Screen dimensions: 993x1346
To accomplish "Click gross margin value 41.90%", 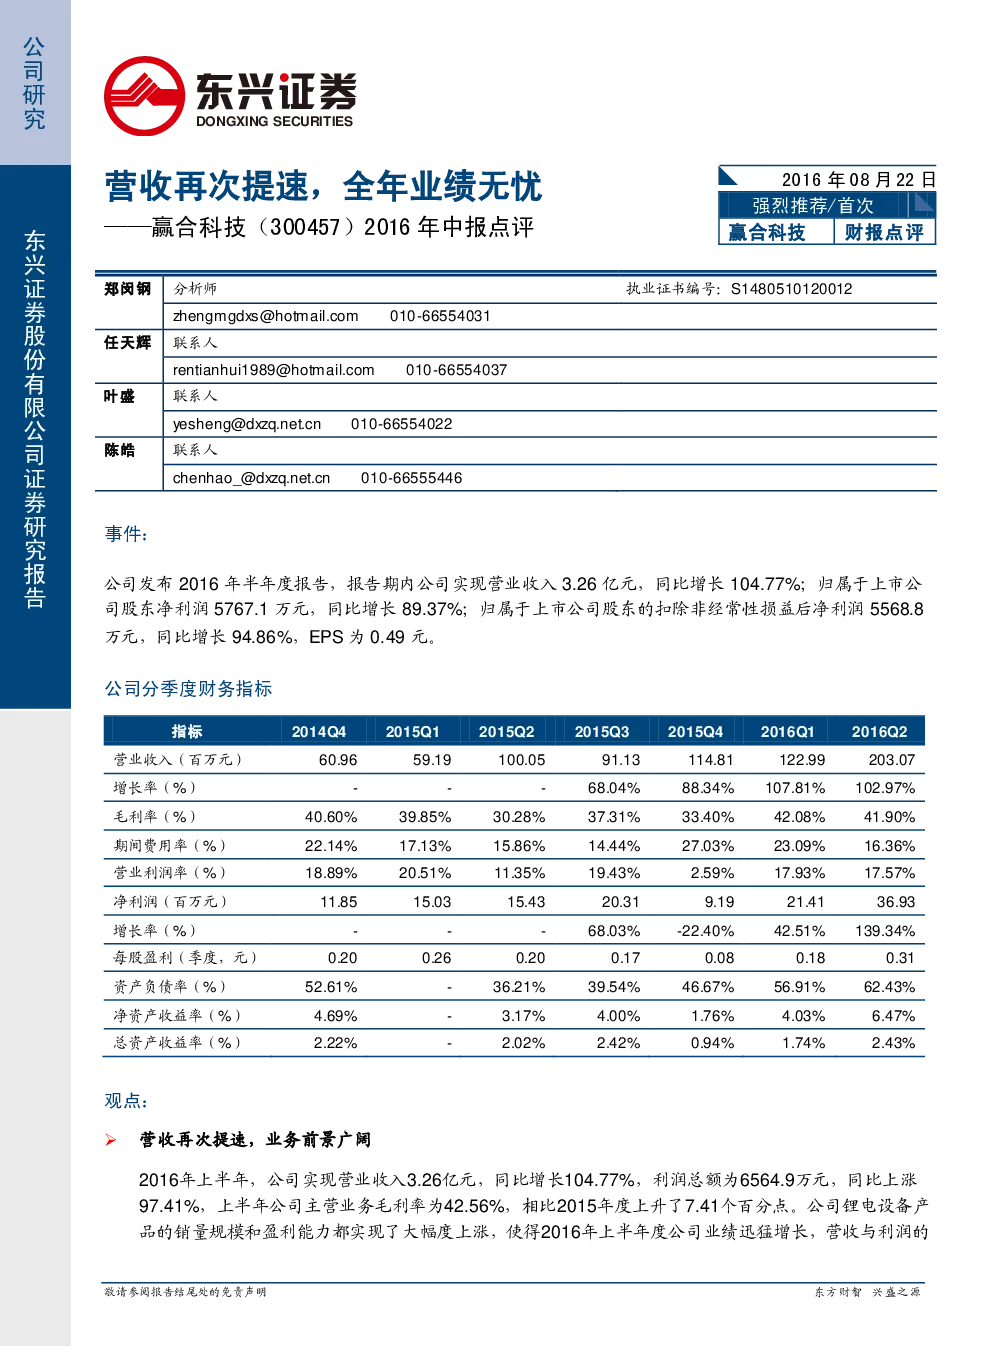I will pos(889,817).
